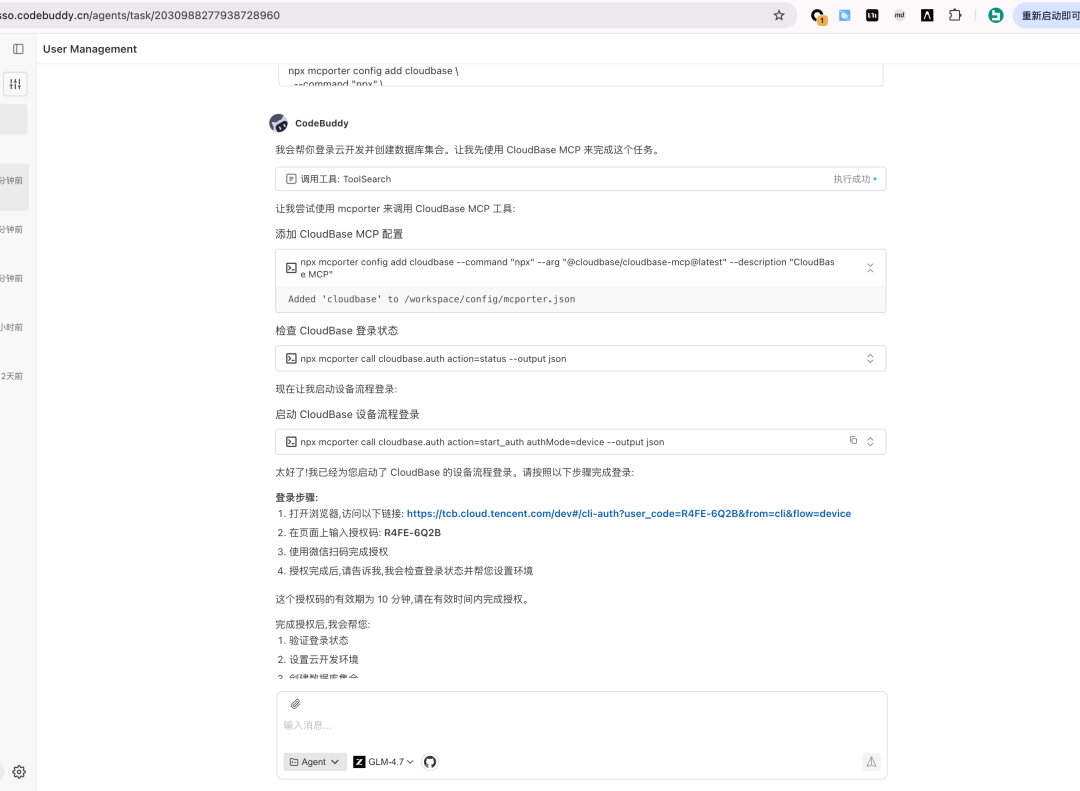Screen dimensions: 1080x791
Task: Select the highlighted sidebar task row
Action: point(14,187)
